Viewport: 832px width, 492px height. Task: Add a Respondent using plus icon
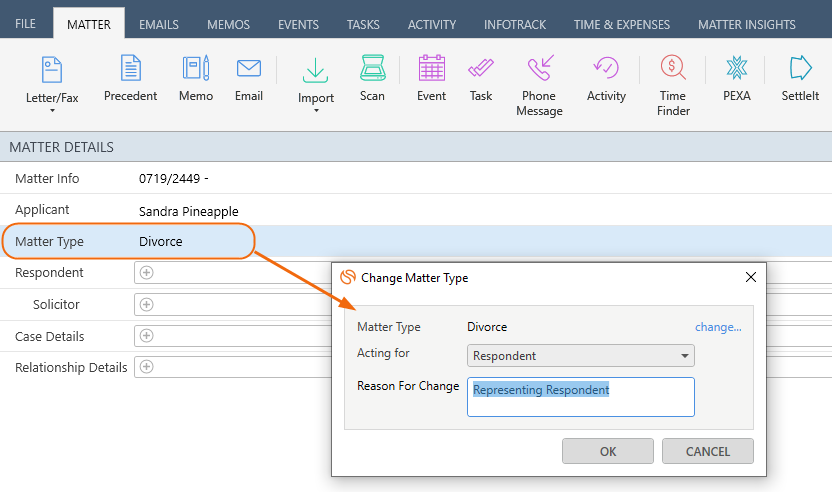(x=146, y=272)
